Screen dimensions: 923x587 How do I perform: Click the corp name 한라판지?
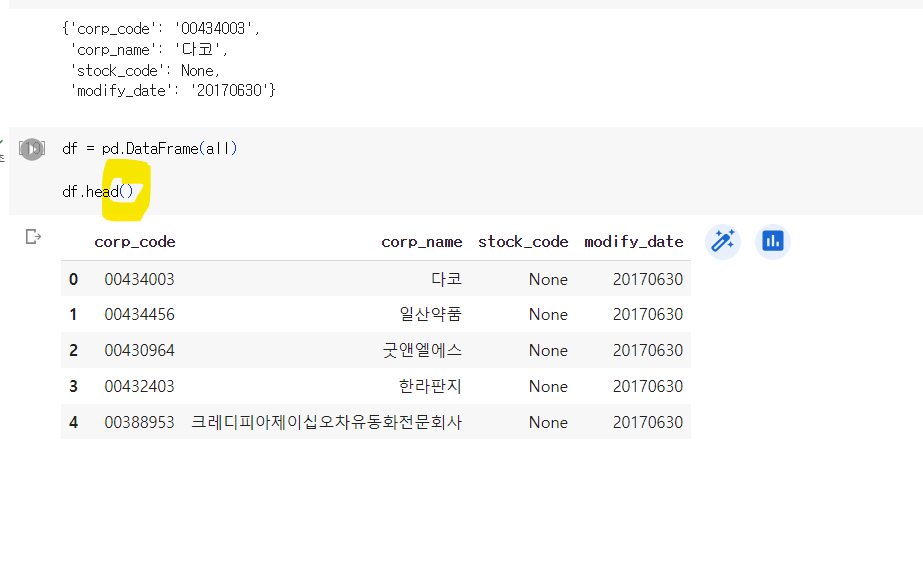pos(430,386)
